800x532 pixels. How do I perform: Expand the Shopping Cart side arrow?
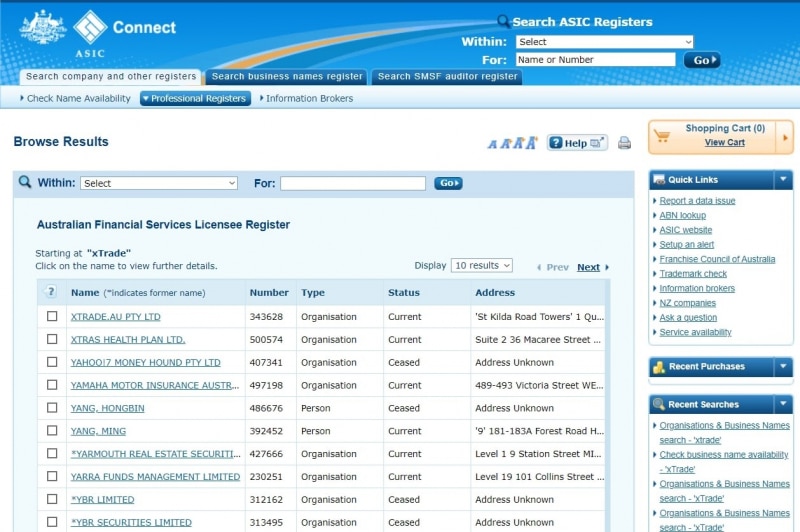click(785, 137)
